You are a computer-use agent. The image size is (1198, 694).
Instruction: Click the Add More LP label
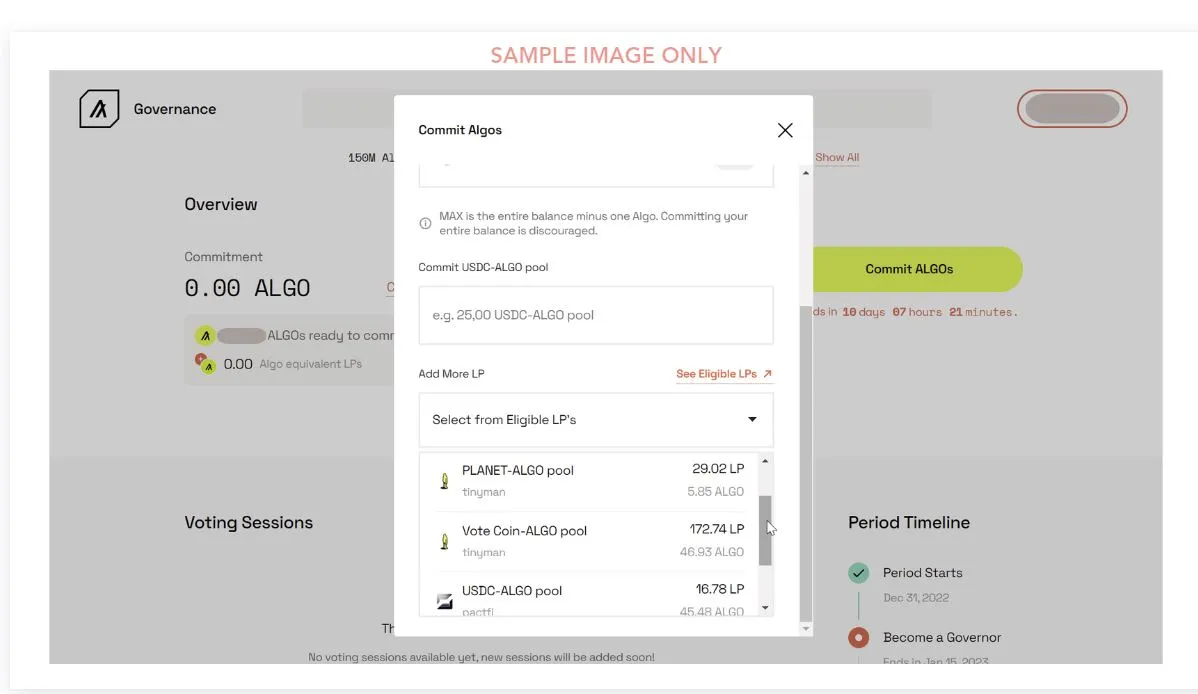click(451, 374)
